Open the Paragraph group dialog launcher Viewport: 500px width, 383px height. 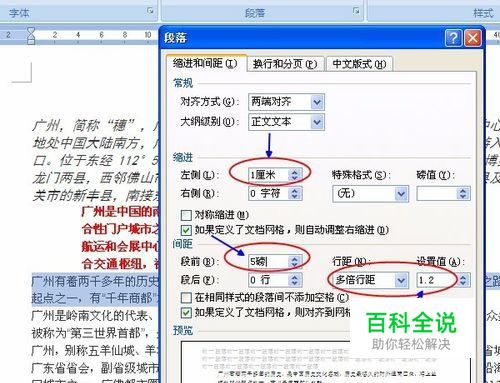coord(356,11)
